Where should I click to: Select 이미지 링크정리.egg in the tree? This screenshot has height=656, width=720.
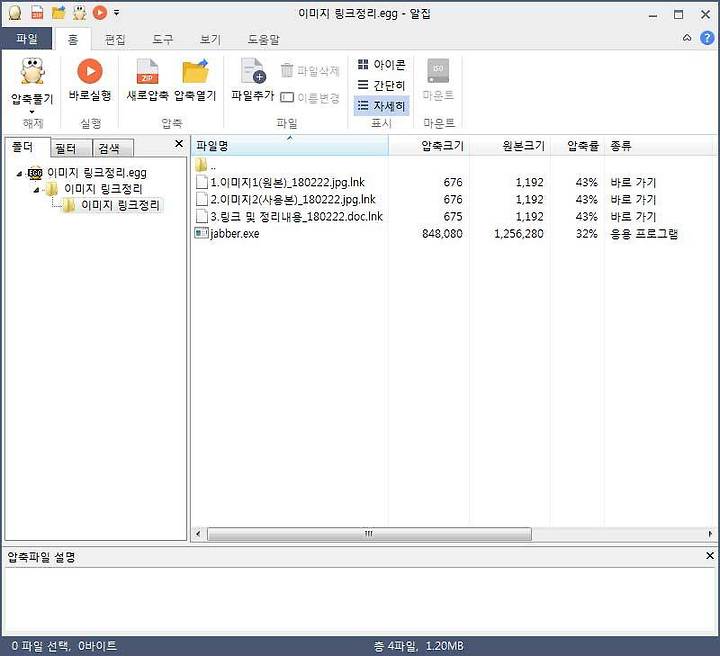97,173
